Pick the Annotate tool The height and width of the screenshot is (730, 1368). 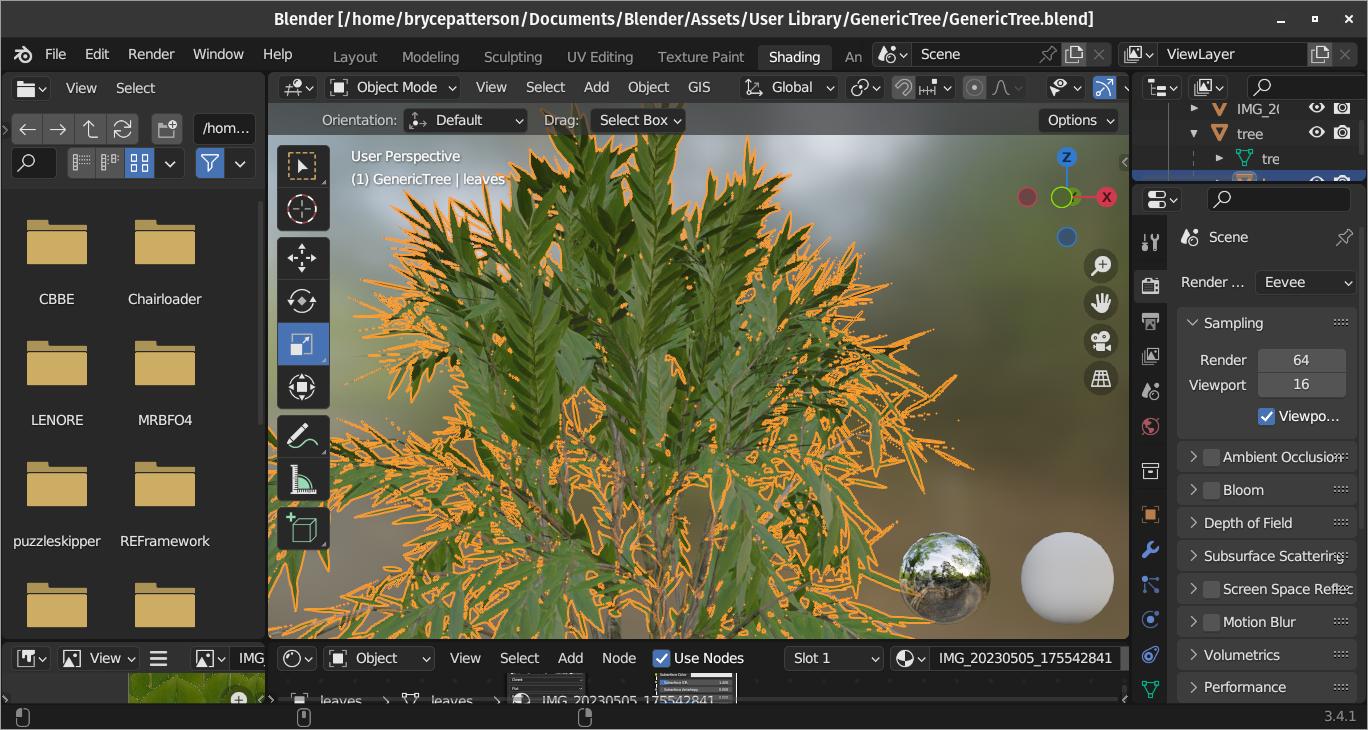pyautogui.click(x=302, y=436)
